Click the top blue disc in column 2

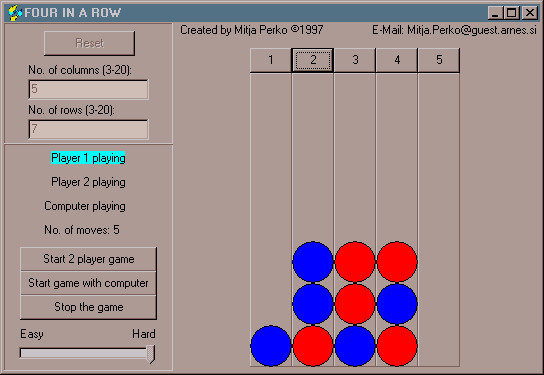[313, 262]
